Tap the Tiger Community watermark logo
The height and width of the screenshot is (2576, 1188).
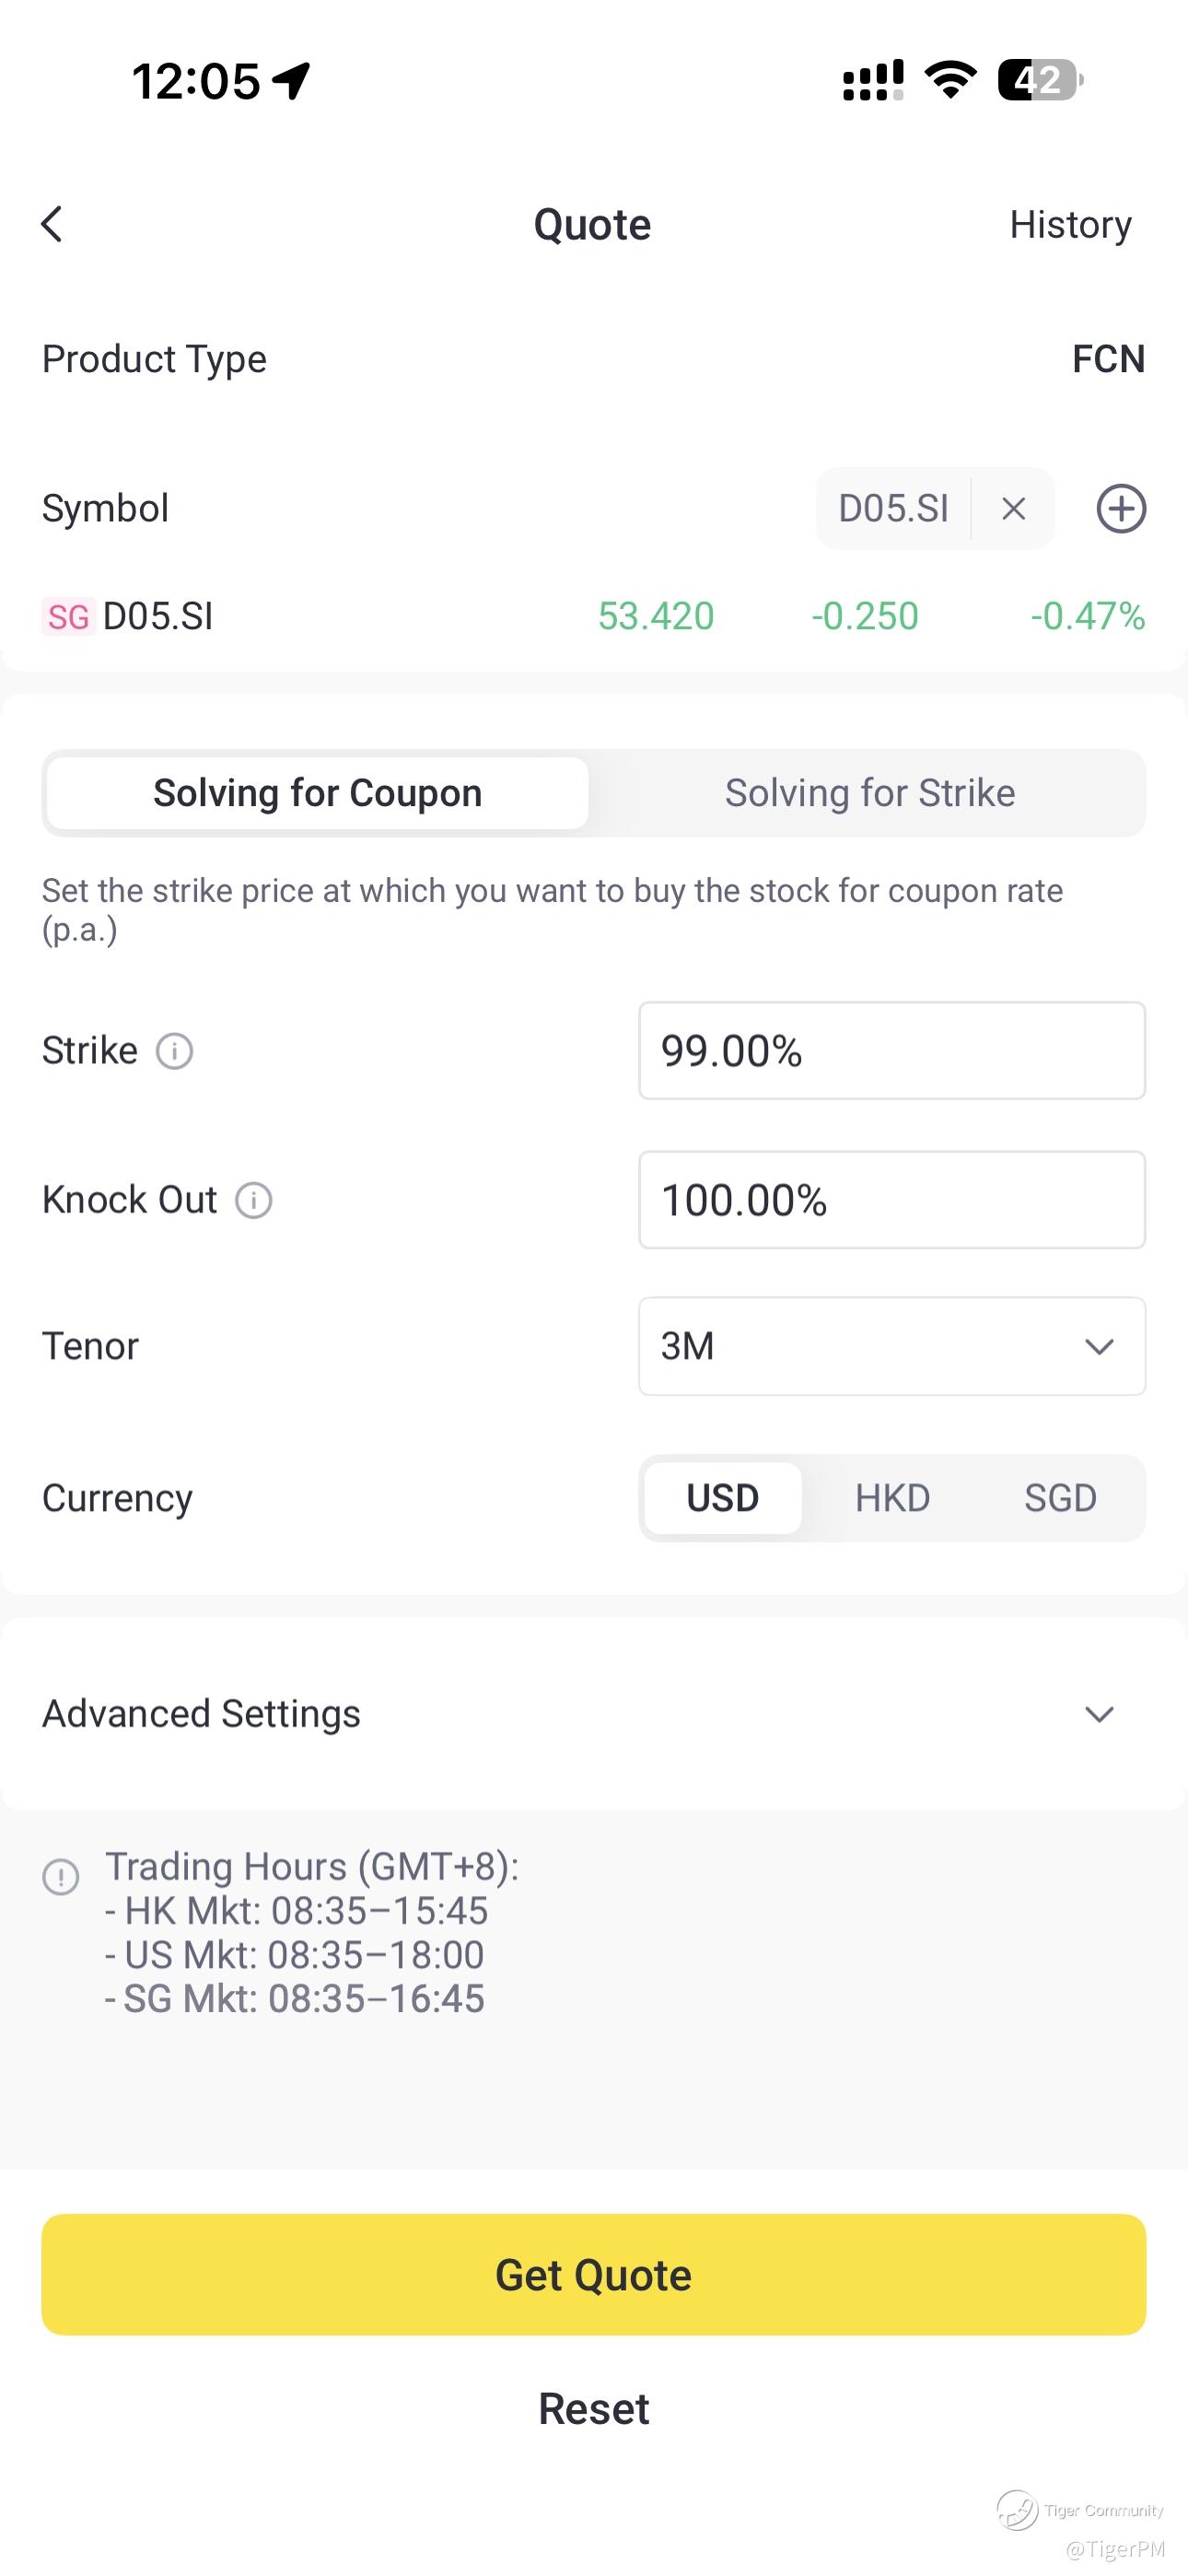(1018, 2510)
